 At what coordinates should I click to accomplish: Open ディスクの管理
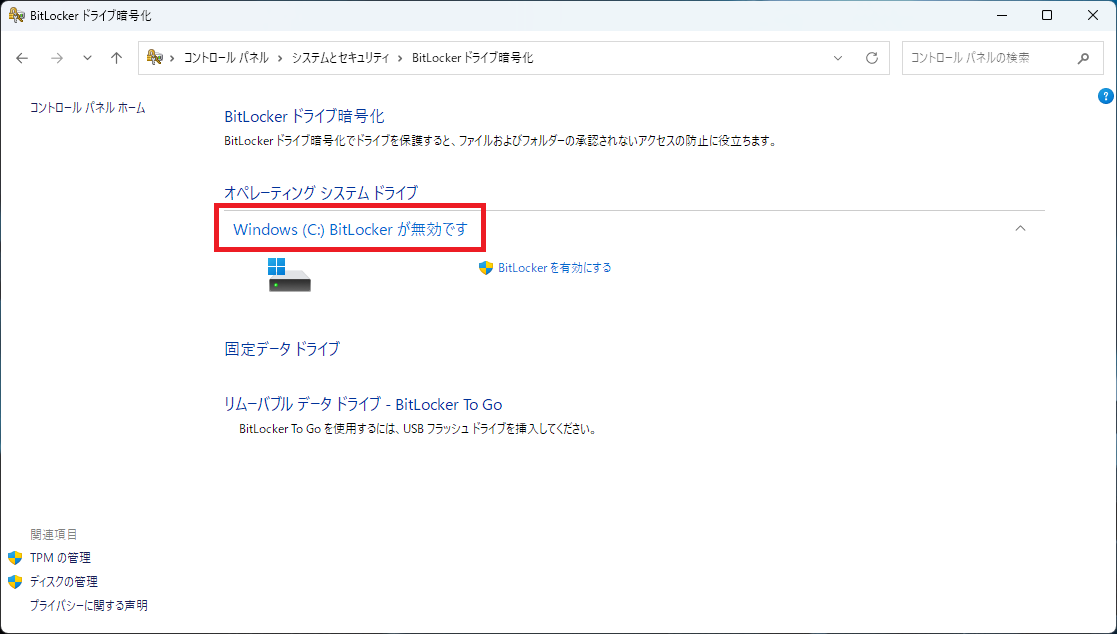pyautogui.click(x=63, y=581)
